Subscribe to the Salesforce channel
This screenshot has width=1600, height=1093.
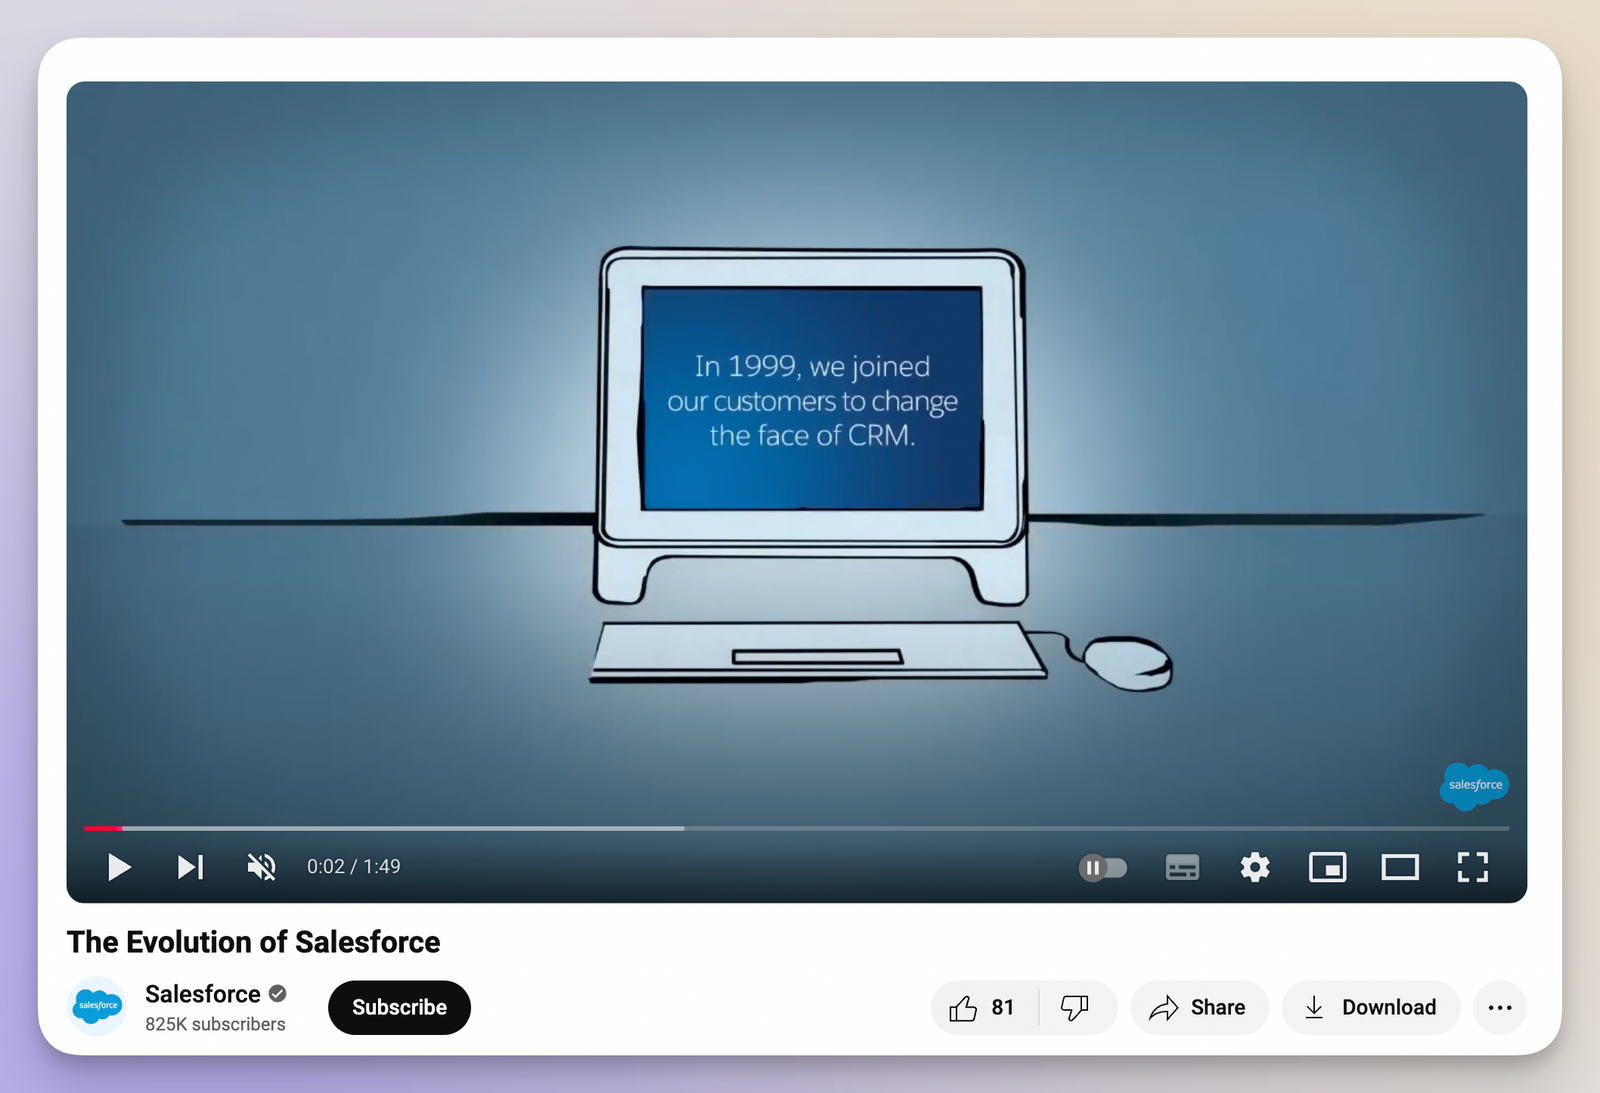pos(399,1007)
